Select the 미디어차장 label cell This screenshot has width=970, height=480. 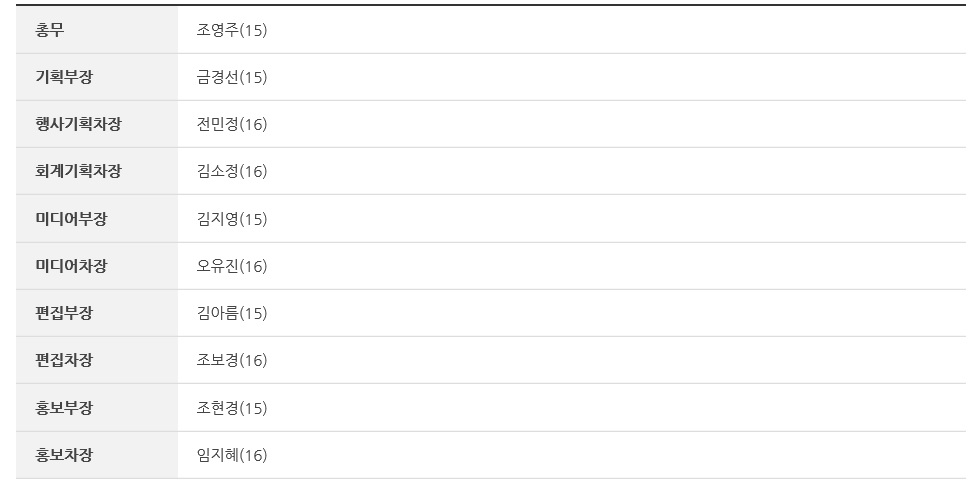pos(71,266)
